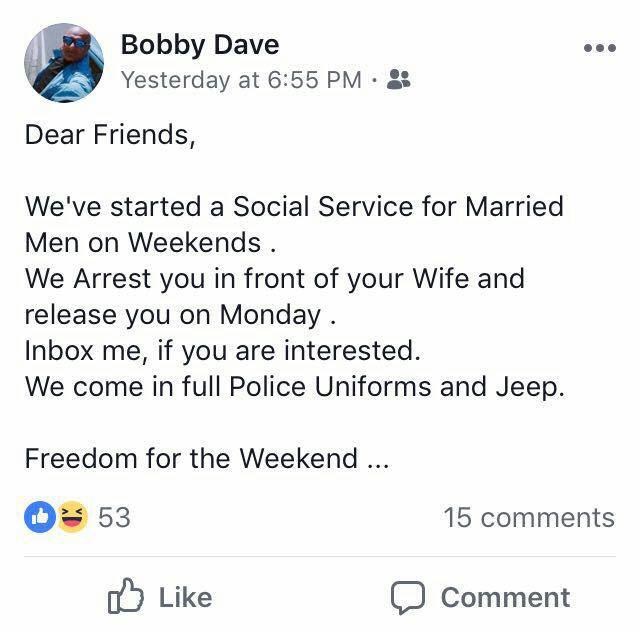This screenshot has height=633, width=640.
Task: Click the Friends audience icon beside timestamp
Action: [x=398, y=80]
